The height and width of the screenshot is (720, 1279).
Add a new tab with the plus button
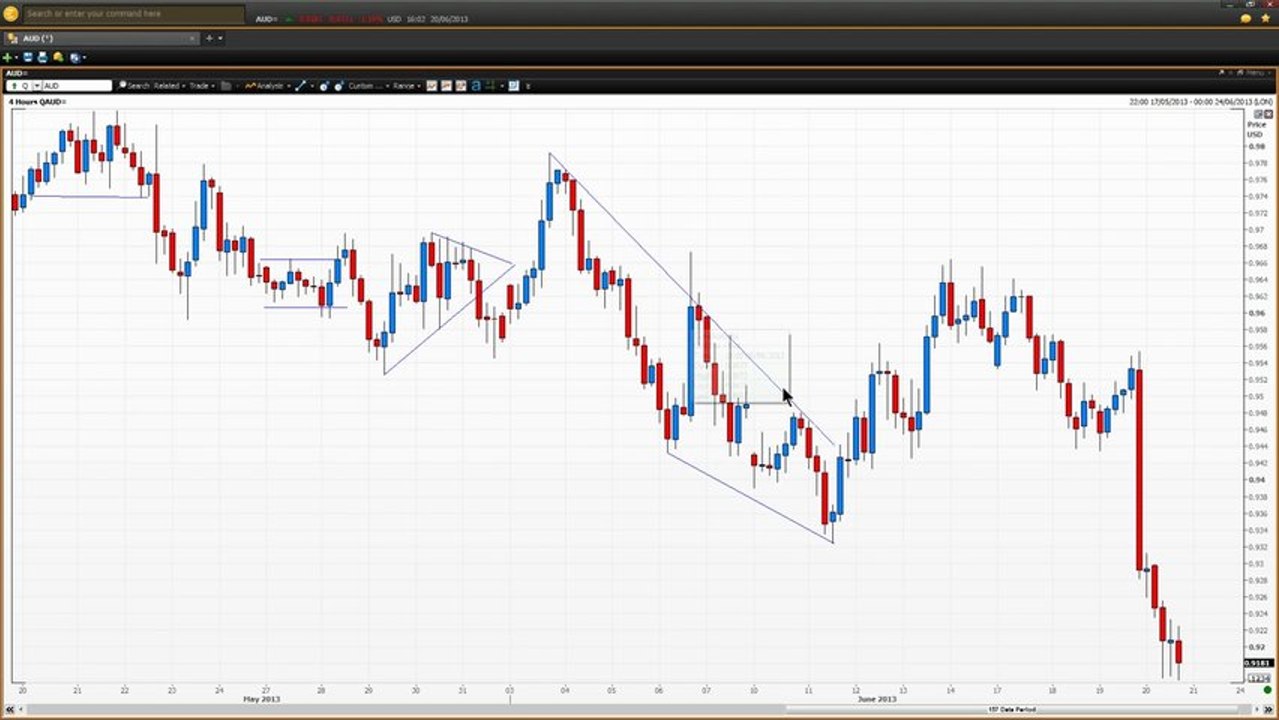point(209,38)
